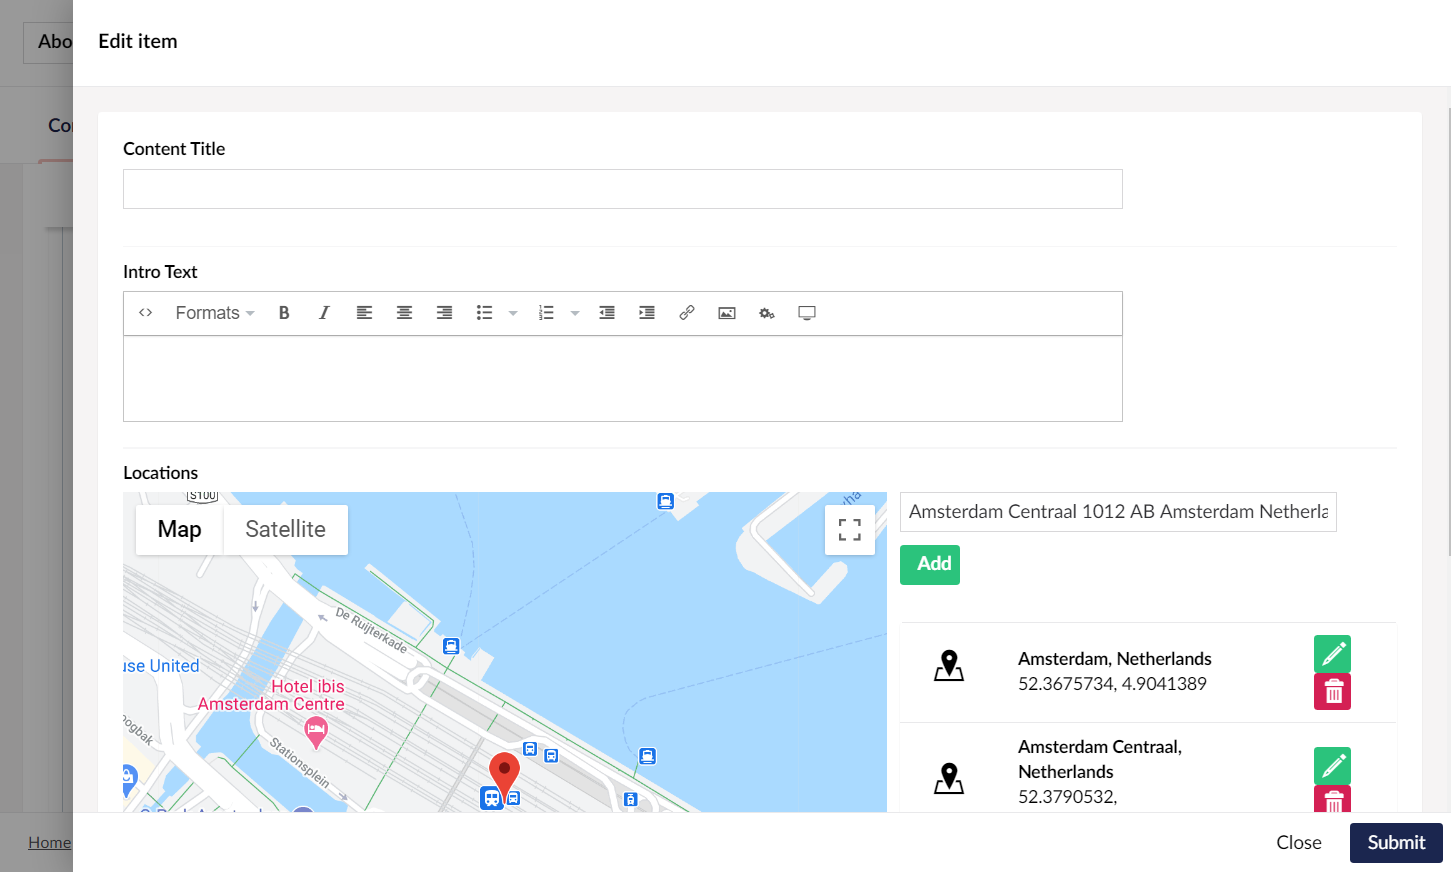Center align the intro text

tap(404, 313)
